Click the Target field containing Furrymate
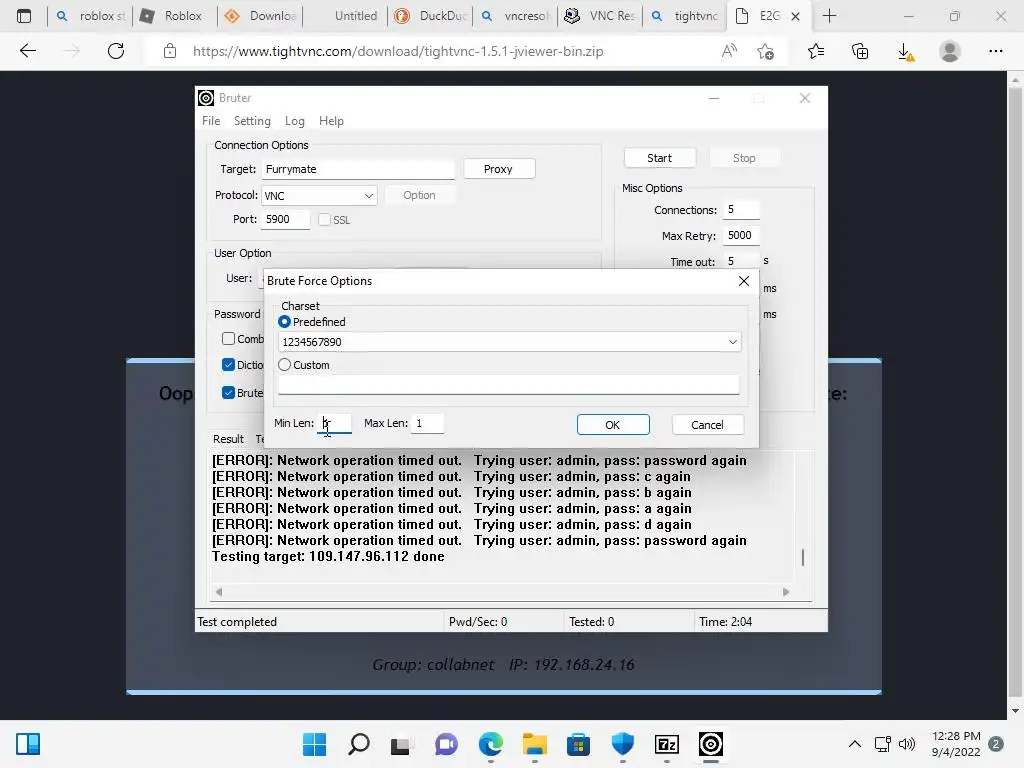This screenshot has height=768, width=1024. [x=358, y=169]
